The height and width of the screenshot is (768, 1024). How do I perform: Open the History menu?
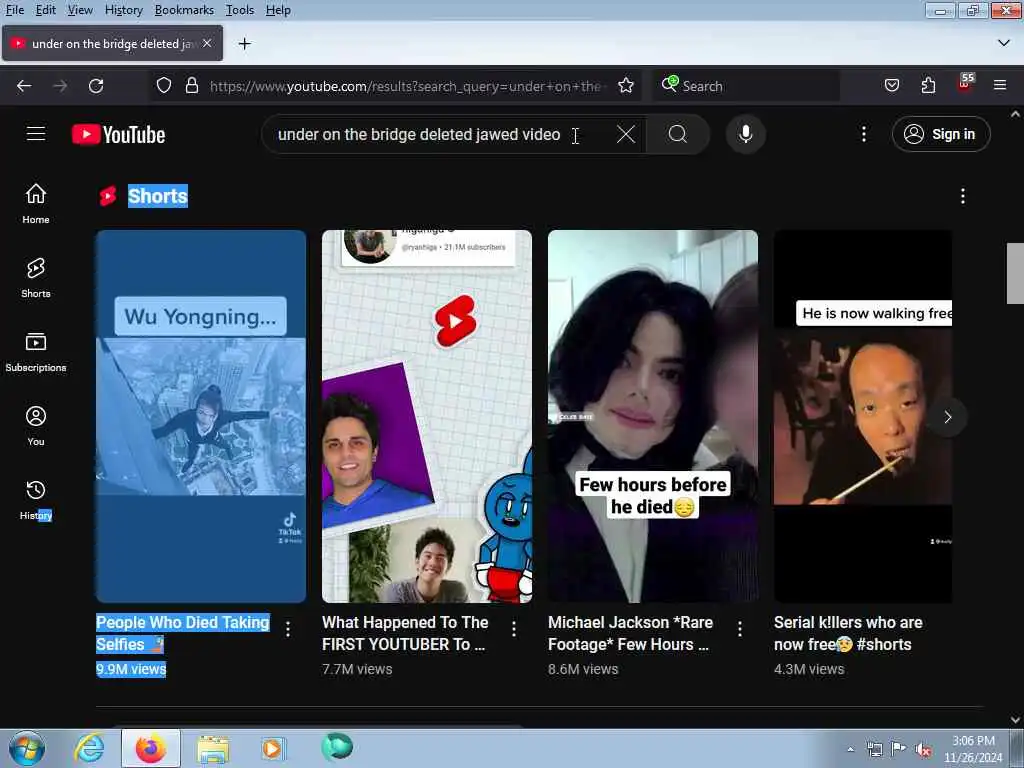[x=123, y=10]
